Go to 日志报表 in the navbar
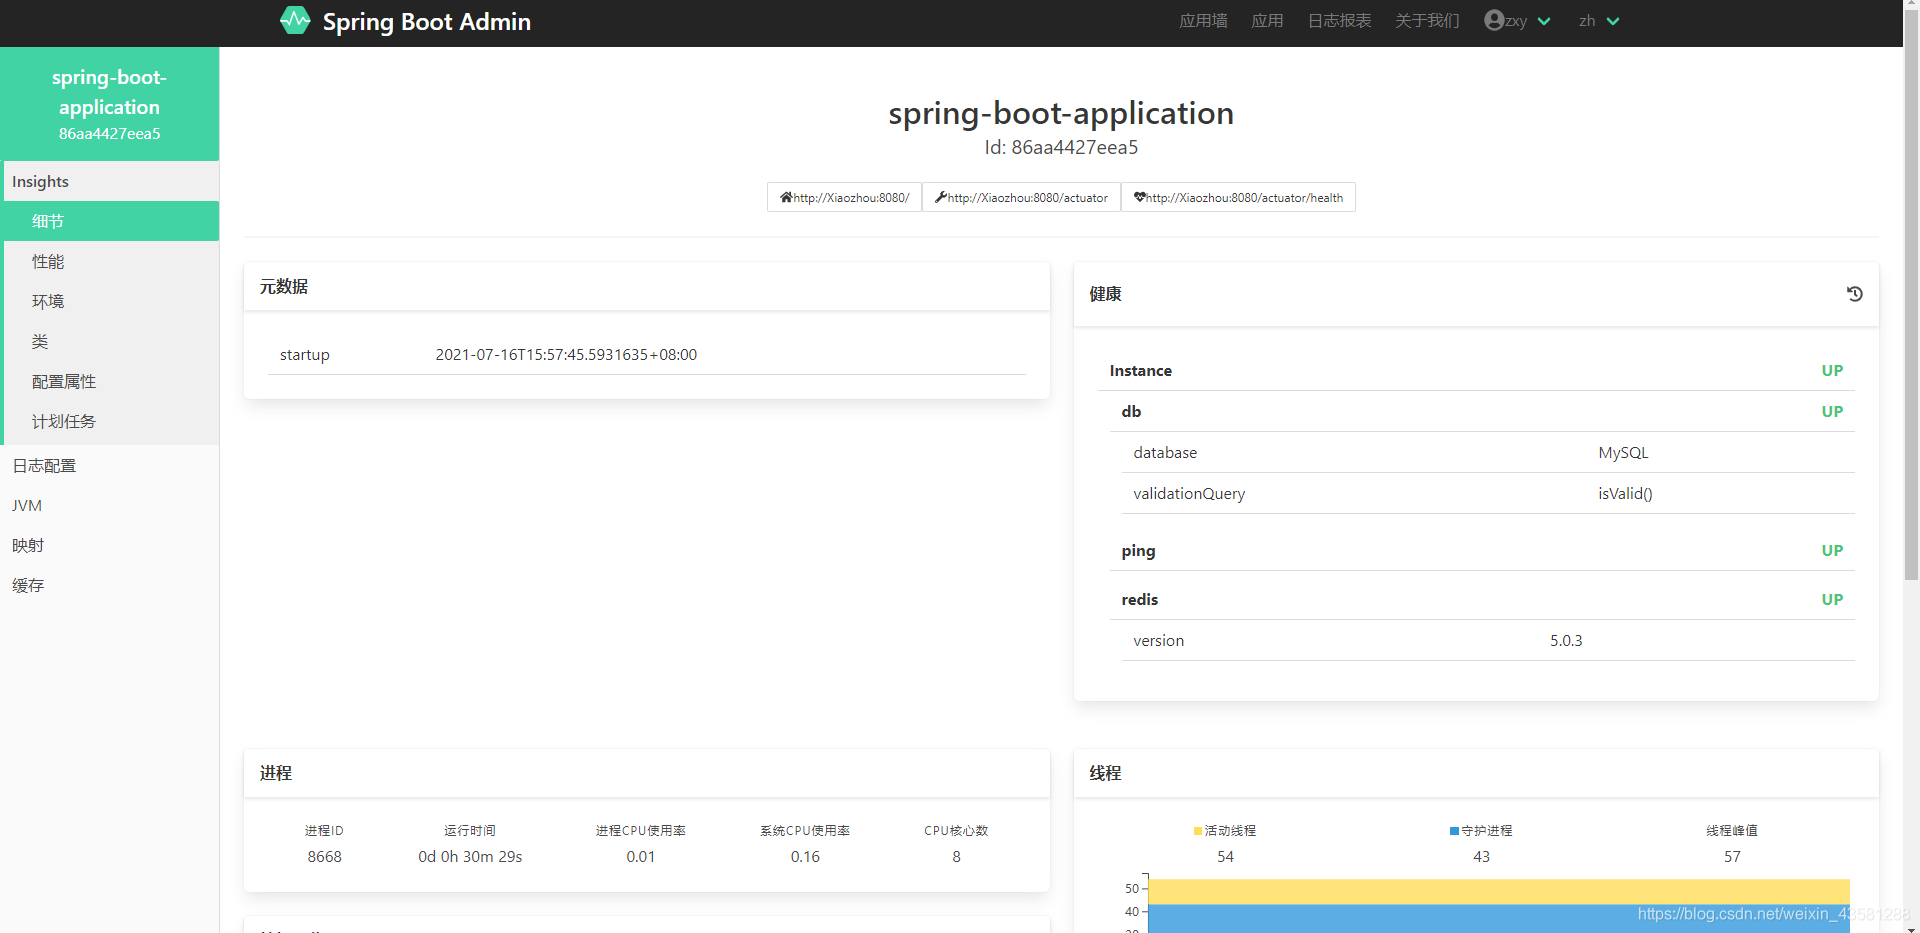 click(x=1339, y=21)
